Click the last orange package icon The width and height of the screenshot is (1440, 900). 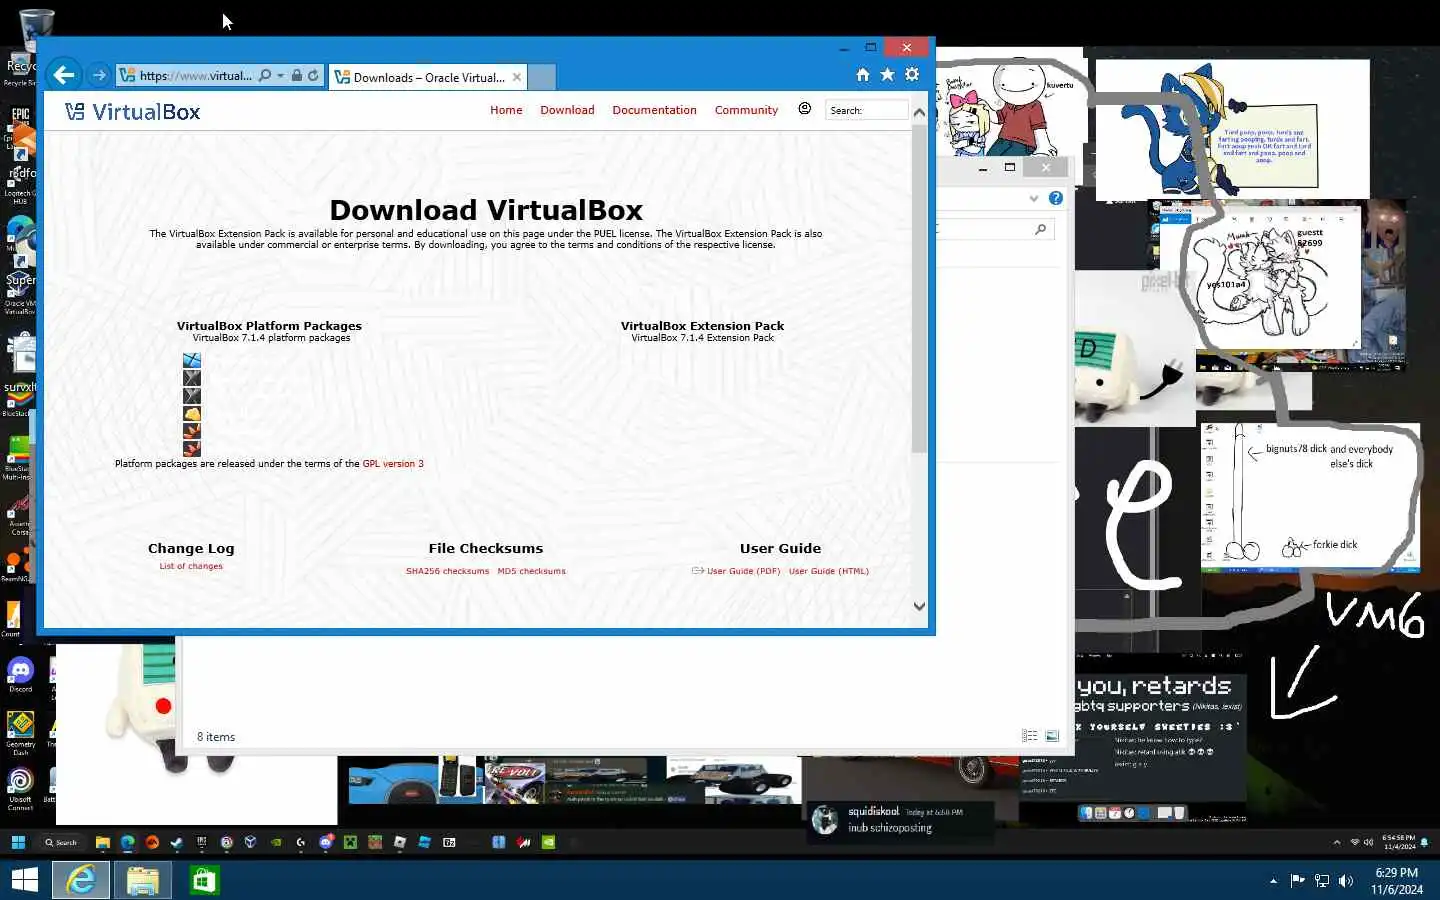pyautogui.click(x=192, y=448)
